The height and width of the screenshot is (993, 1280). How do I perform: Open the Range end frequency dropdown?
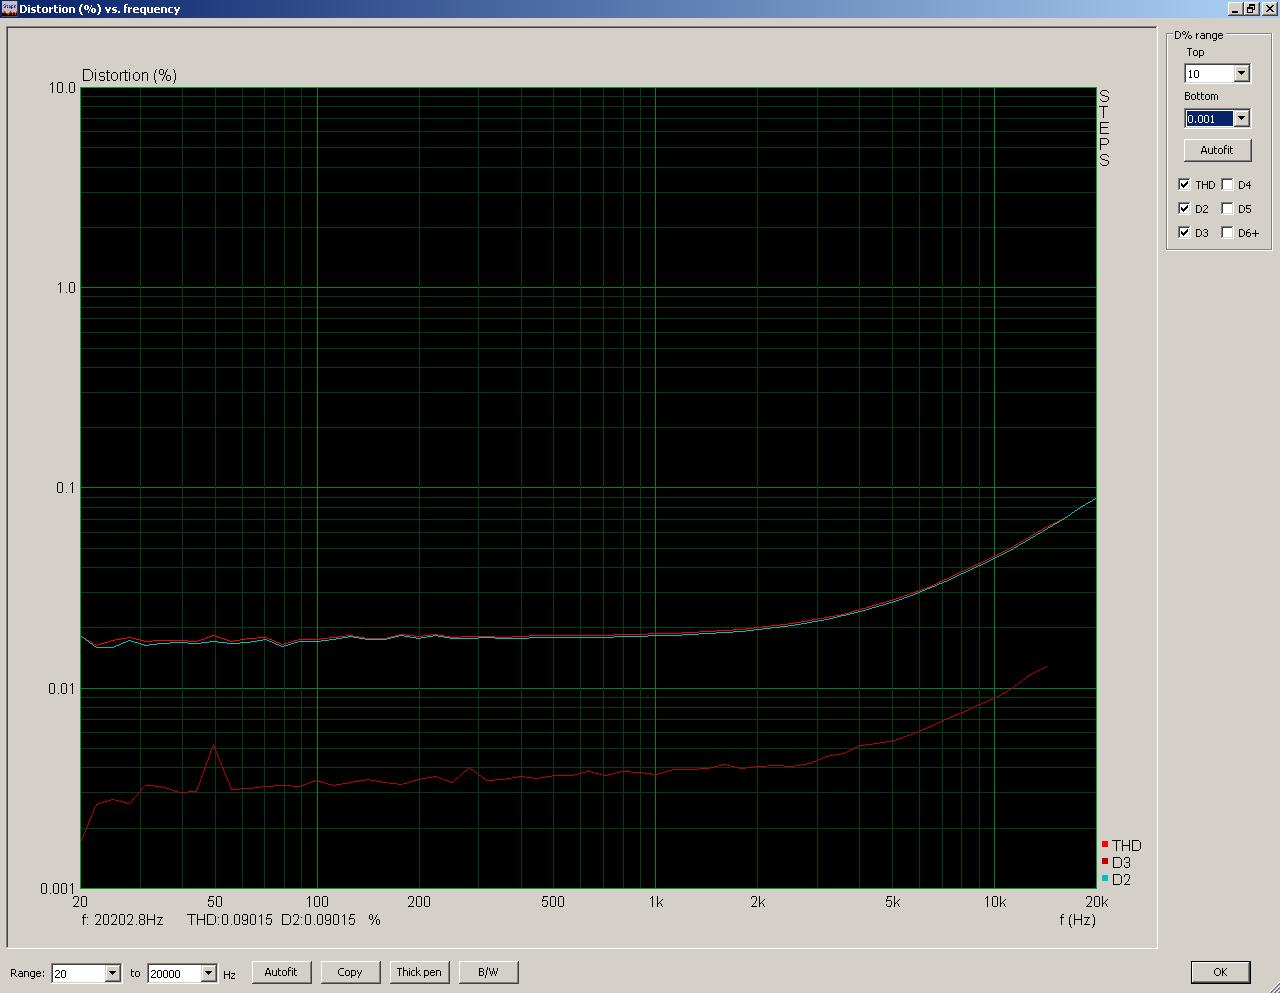pos(208,973)
